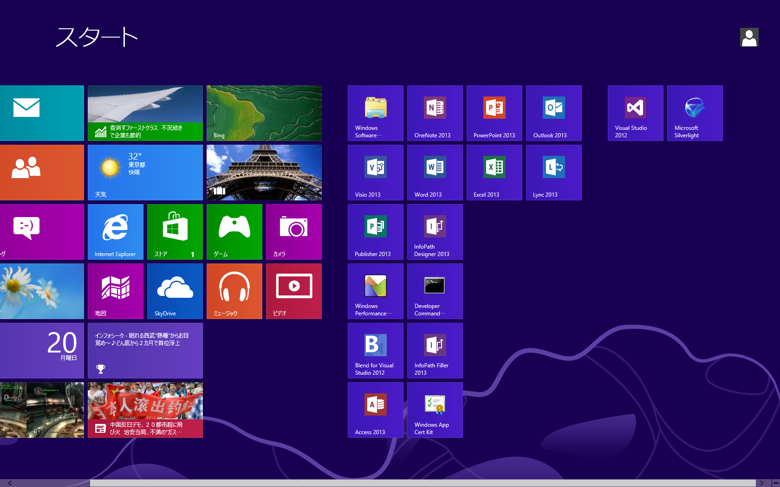The height and width of the screenshot is (487, 780).
Task: Open the Messaging tile
Action: click(42, 232)
